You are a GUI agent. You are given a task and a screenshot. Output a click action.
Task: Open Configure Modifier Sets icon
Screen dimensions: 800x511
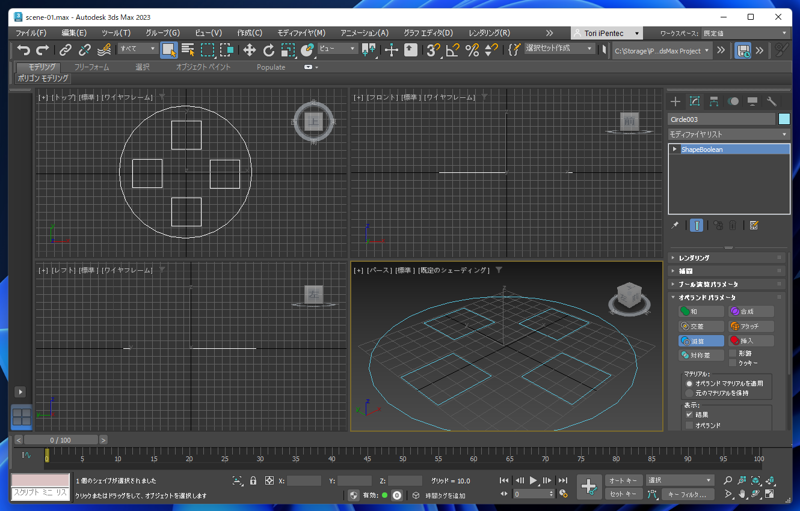click(754, 225)
